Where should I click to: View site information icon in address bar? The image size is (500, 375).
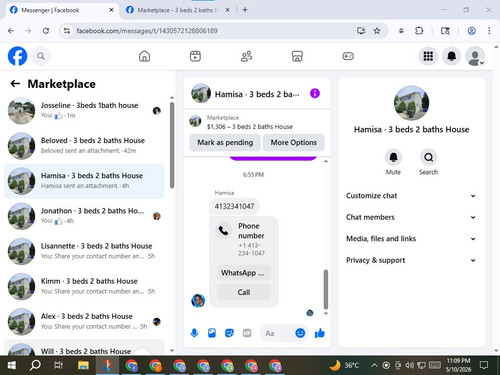point(67,31)
